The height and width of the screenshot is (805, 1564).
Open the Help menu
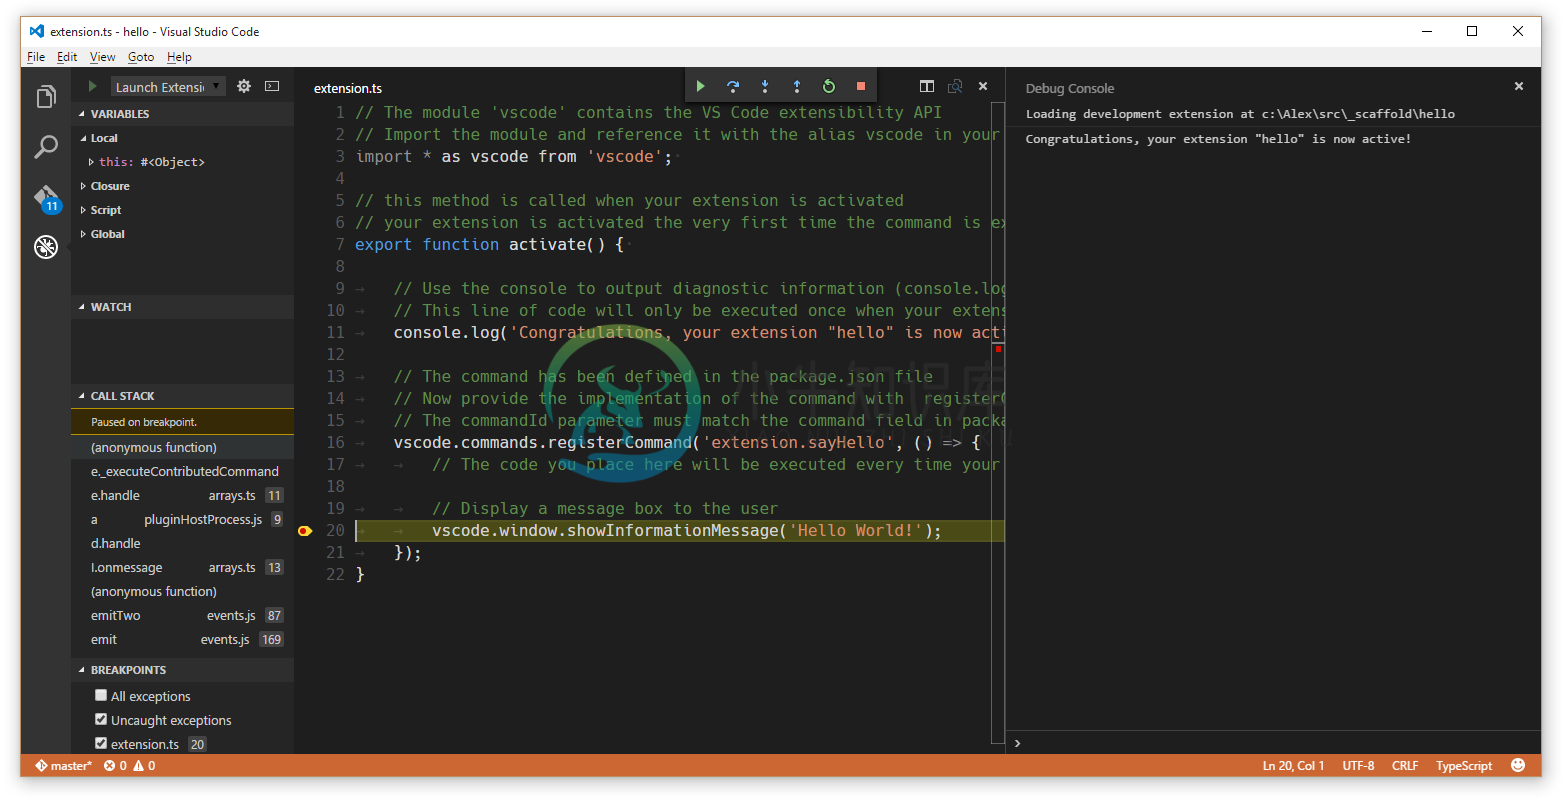[179, 57]
